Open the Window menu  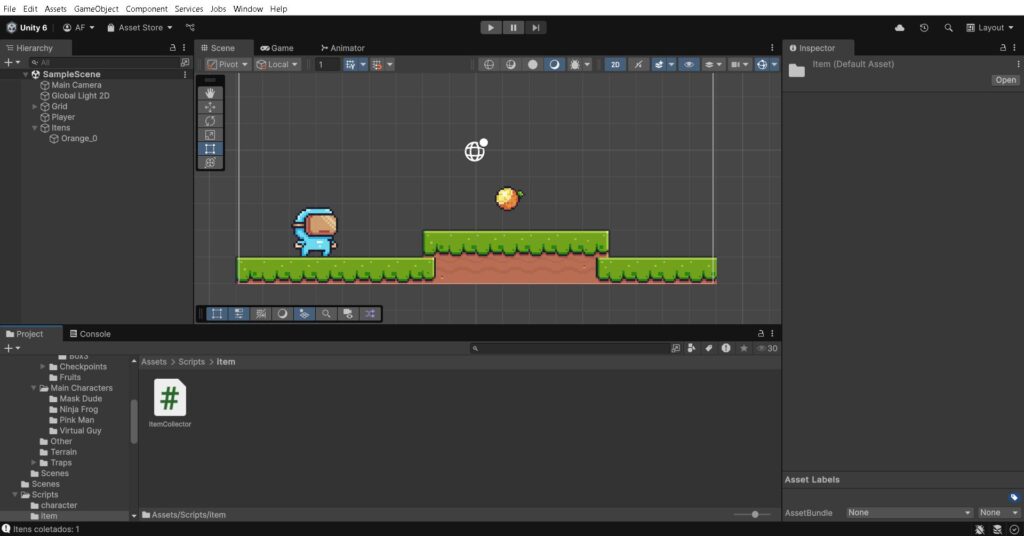tap(248, 8)
